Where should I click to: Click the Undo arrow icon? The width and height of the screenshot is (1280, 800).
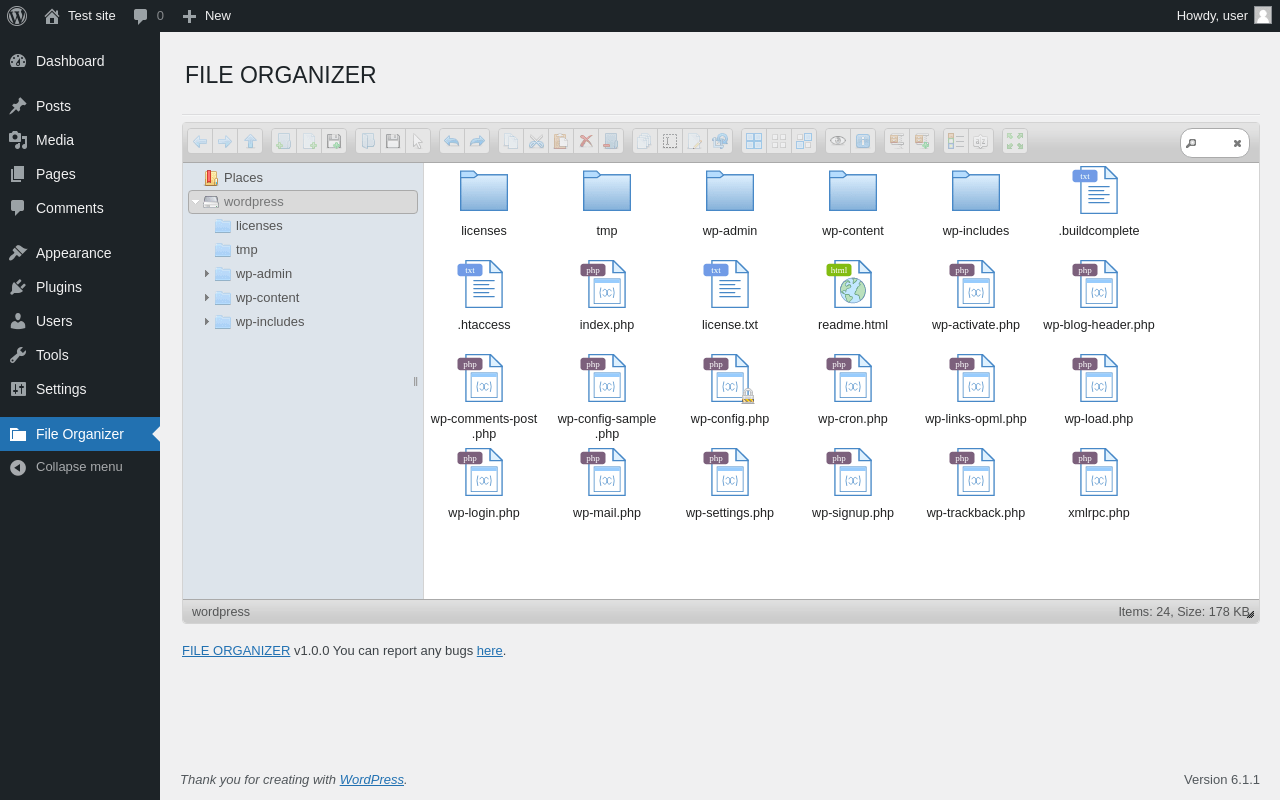(x=452, y=141)
